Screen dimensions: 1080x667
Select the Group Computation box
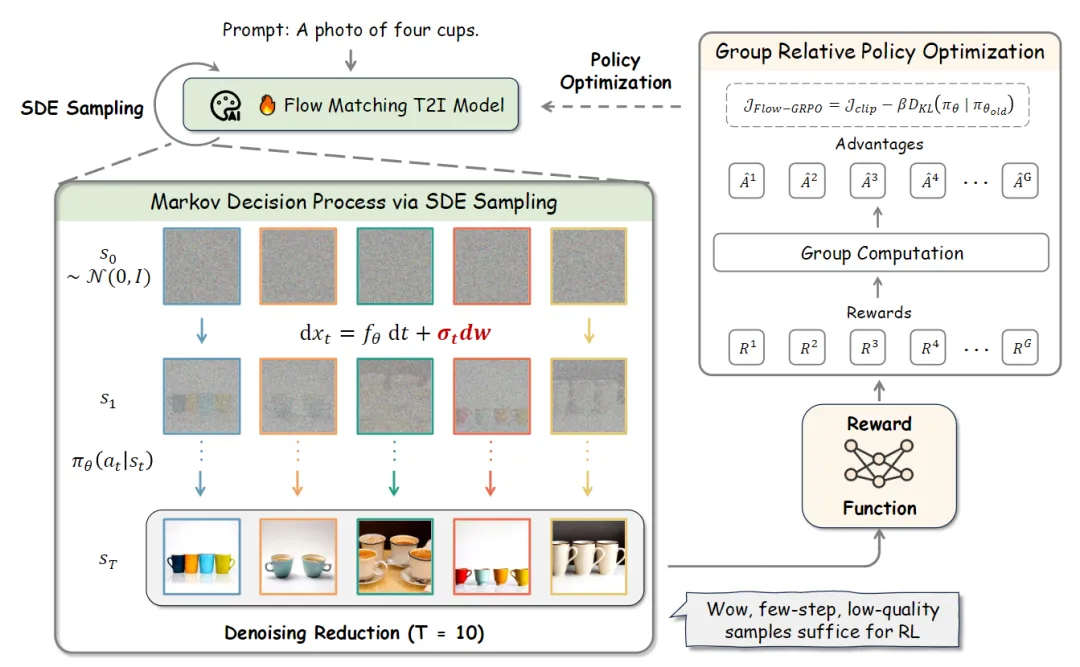881,253
